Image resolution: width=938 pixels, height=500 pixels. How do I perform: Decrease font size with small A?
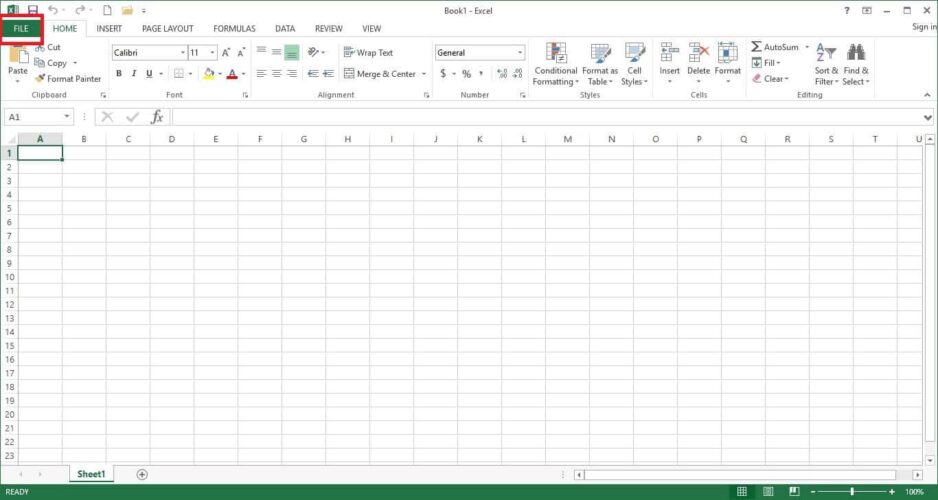pyautogui.click(x=241, y=53)
